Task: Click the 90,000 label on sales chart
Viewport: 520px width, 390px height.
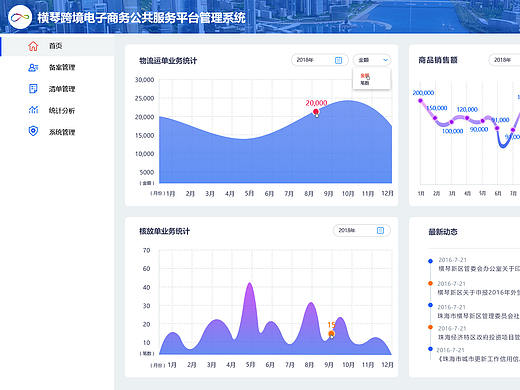Action: pos(479,129)
